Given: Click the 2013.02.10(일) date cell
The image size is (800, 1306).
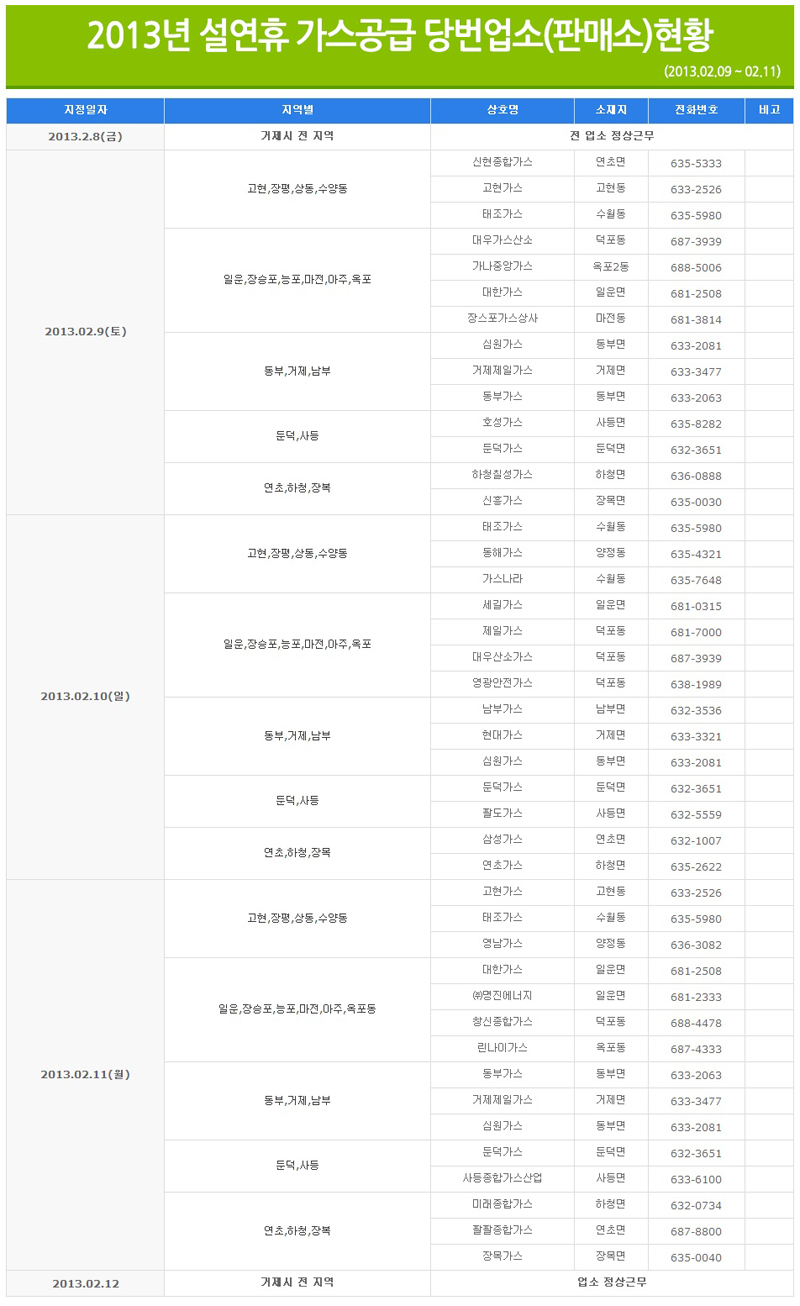Looking at the screenshot, I should (85, 696).
